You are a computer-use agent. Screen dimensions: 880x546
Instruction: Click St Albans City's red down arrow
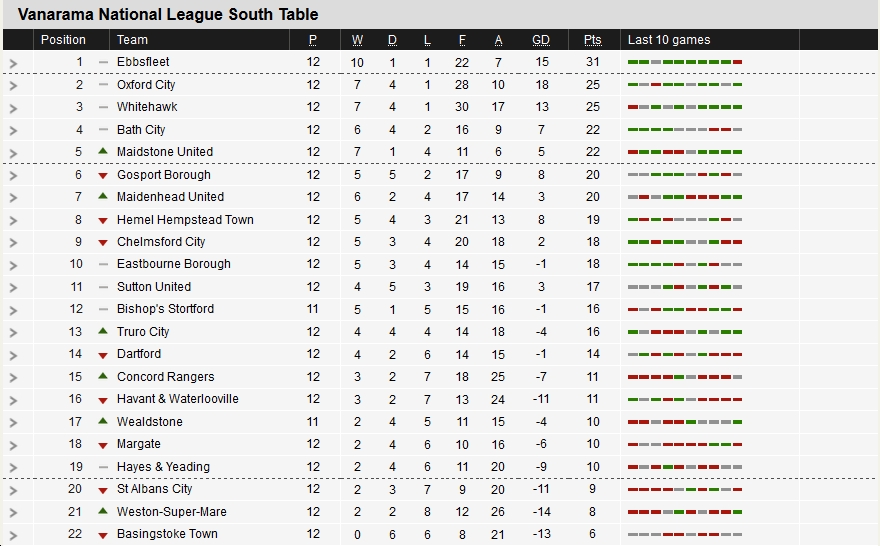pyautogui.click(x=103, y=490)
